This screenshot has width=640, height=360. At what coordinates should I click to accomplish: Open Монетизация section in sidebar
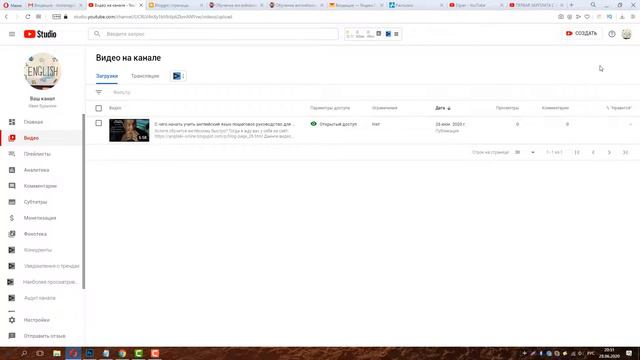(x=41, y=218)
